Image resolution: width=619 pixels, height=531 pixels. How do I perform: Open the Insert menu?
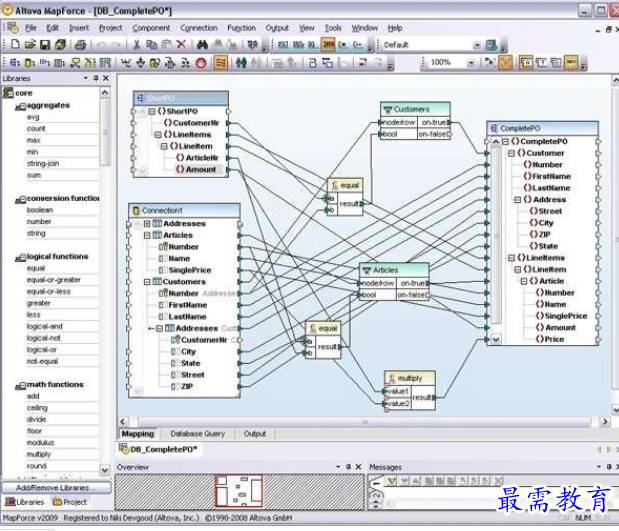(x=79, y=28)
